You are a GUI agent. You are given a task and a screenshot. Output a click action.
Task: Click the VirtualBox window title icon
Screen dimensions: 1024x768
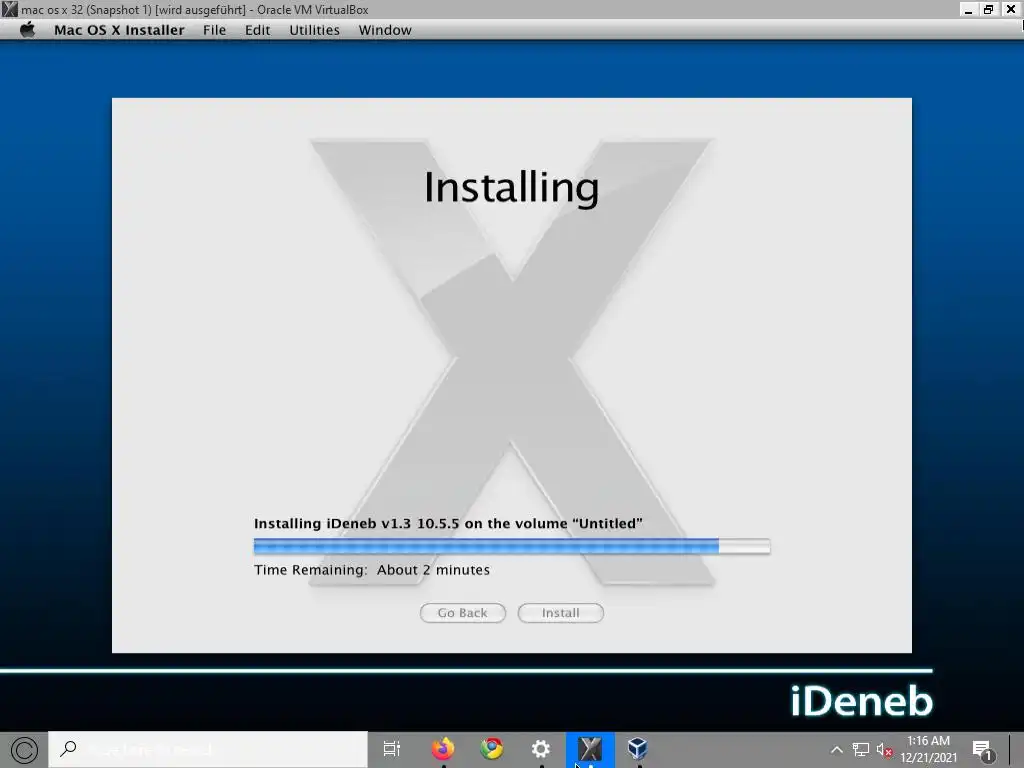click(10, 9)
